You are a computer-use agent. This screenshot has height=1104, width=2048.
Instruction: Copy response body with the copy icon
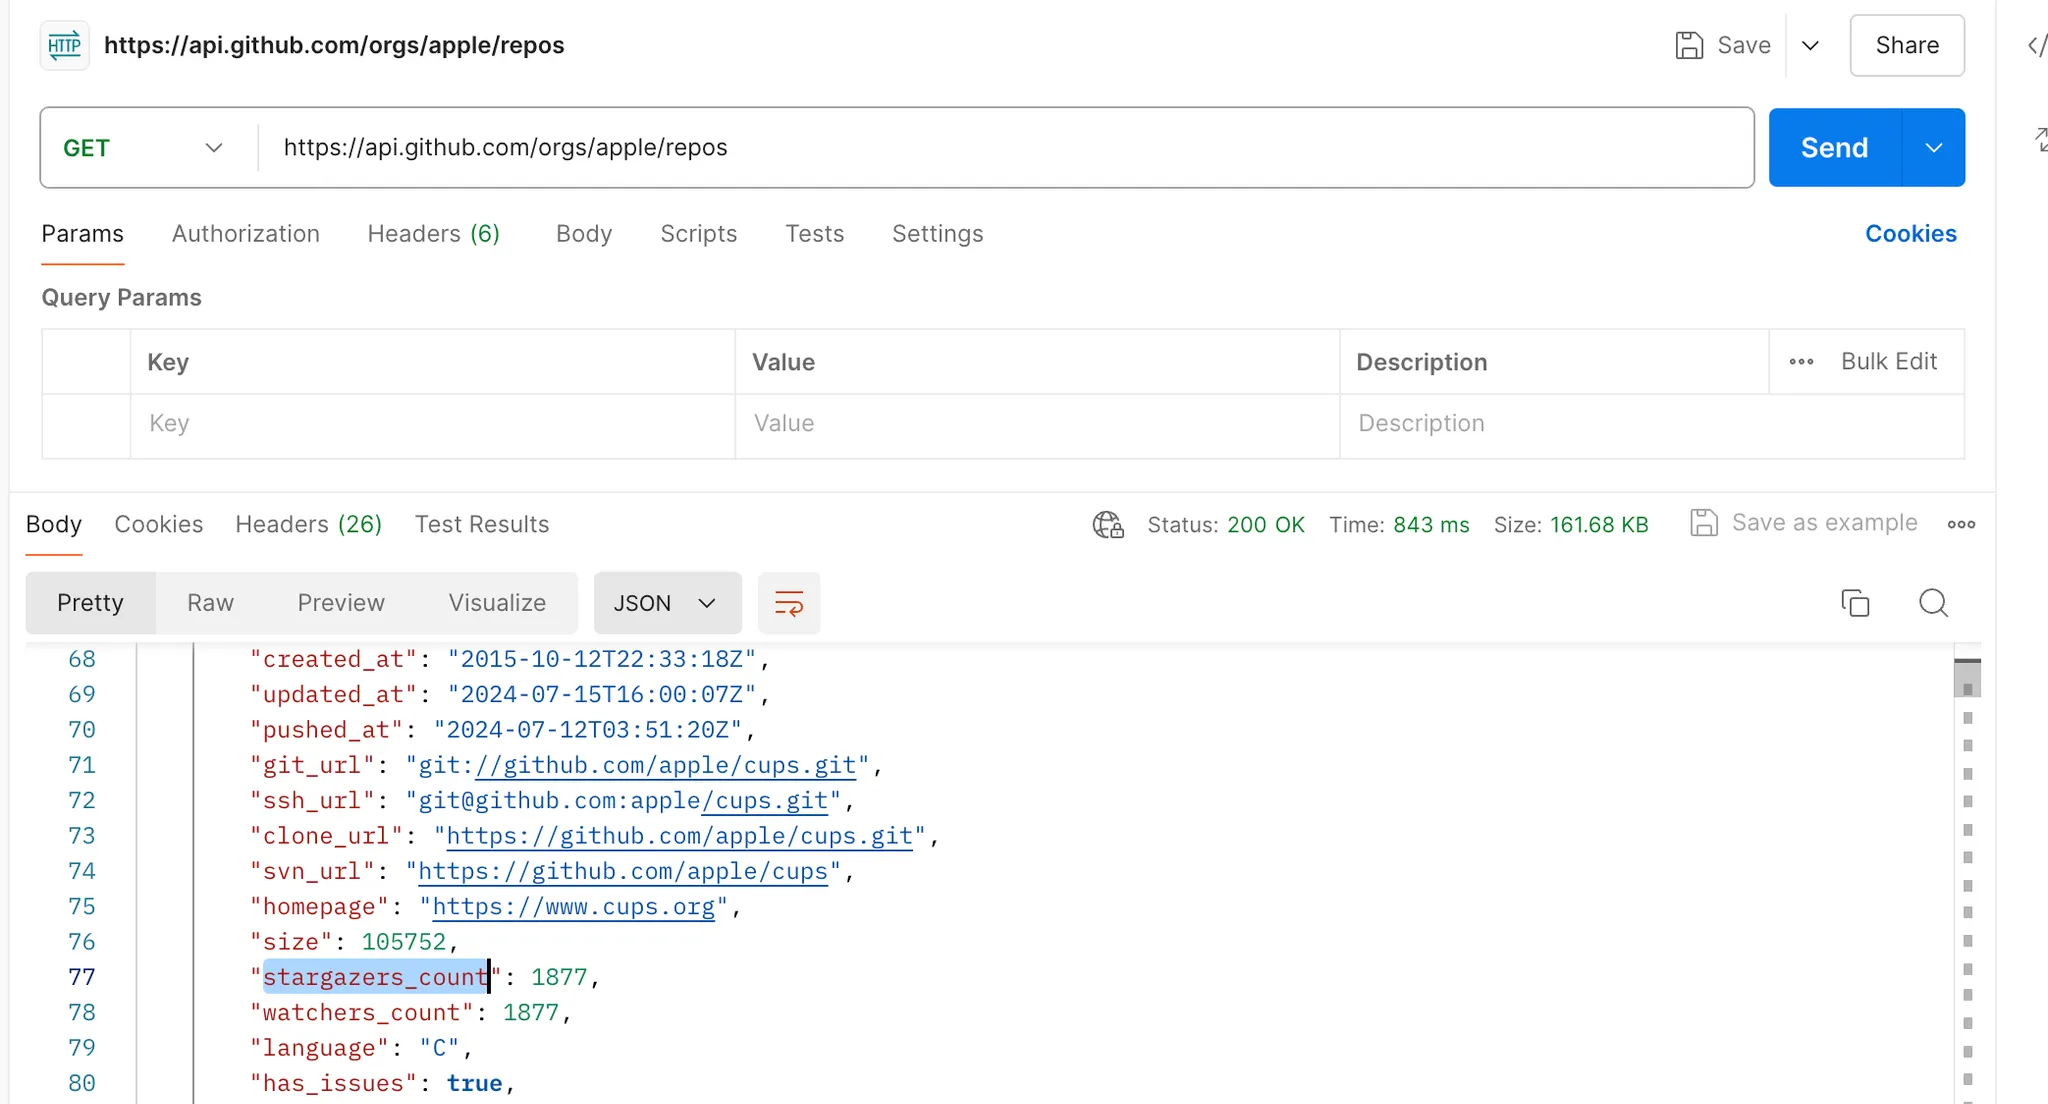pos(1855,603)
